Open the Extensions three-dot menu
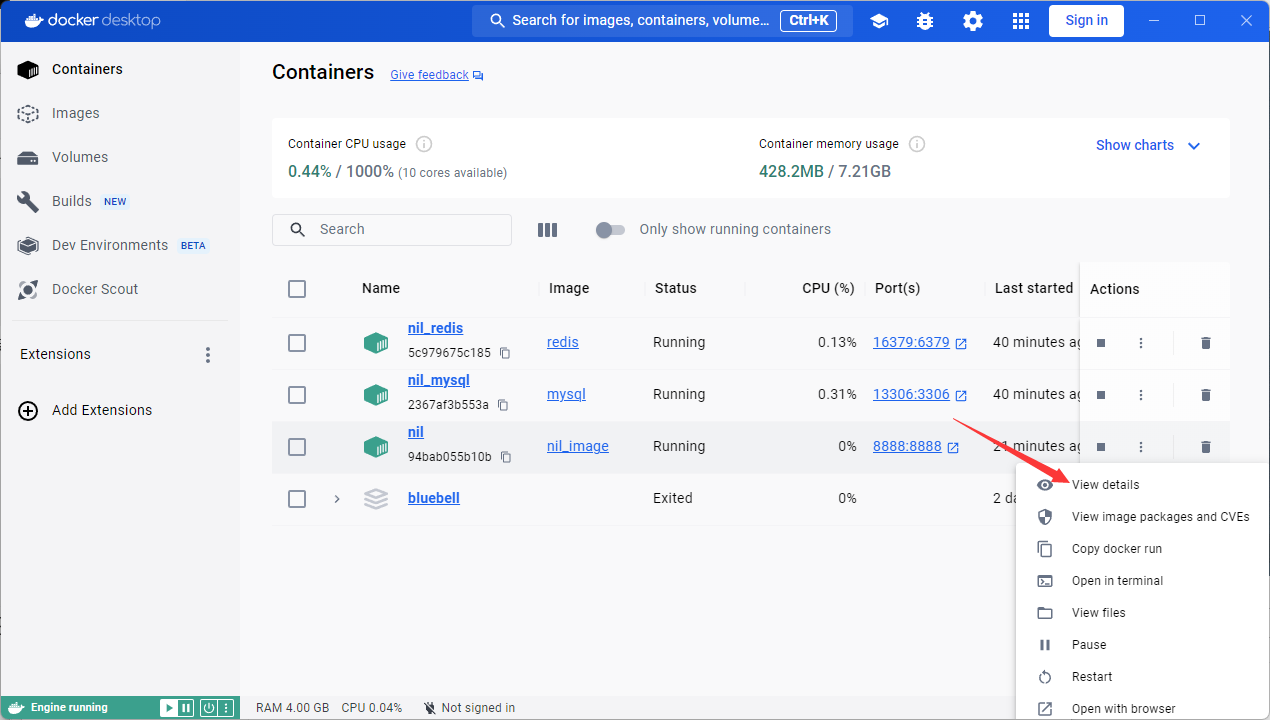1270x720 pixels. click(x=208, y=355)
